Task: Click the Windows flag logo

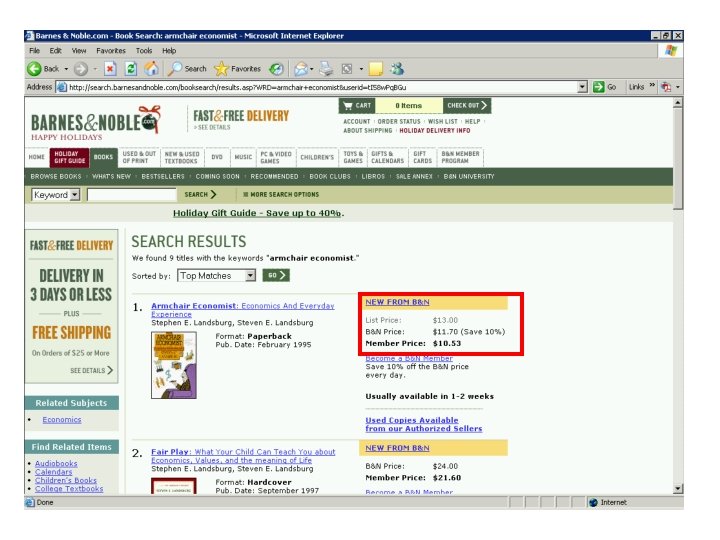Action: click(670, 51)
